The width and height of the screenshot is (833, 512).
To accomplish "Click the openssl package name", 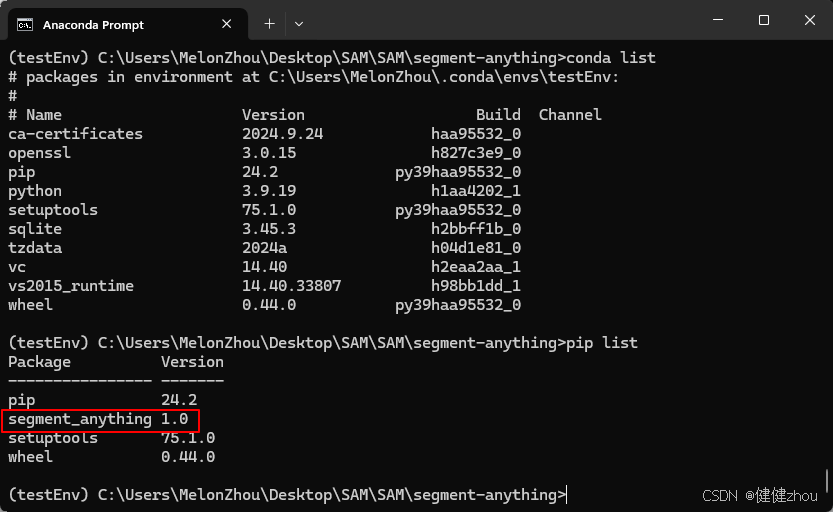I will 39,153.
